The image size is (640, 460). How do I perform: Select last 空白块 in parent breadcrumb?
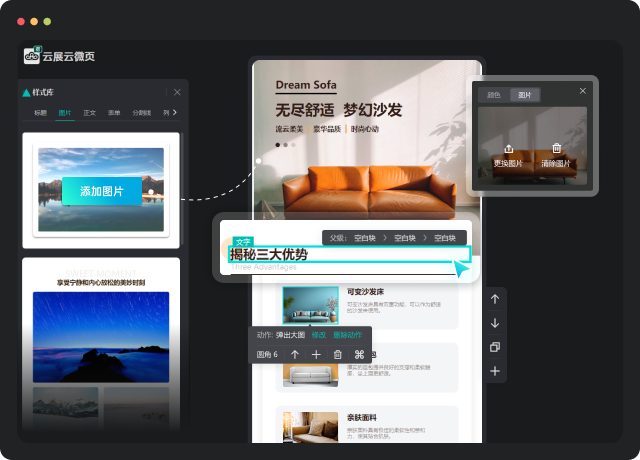[446, 238]
